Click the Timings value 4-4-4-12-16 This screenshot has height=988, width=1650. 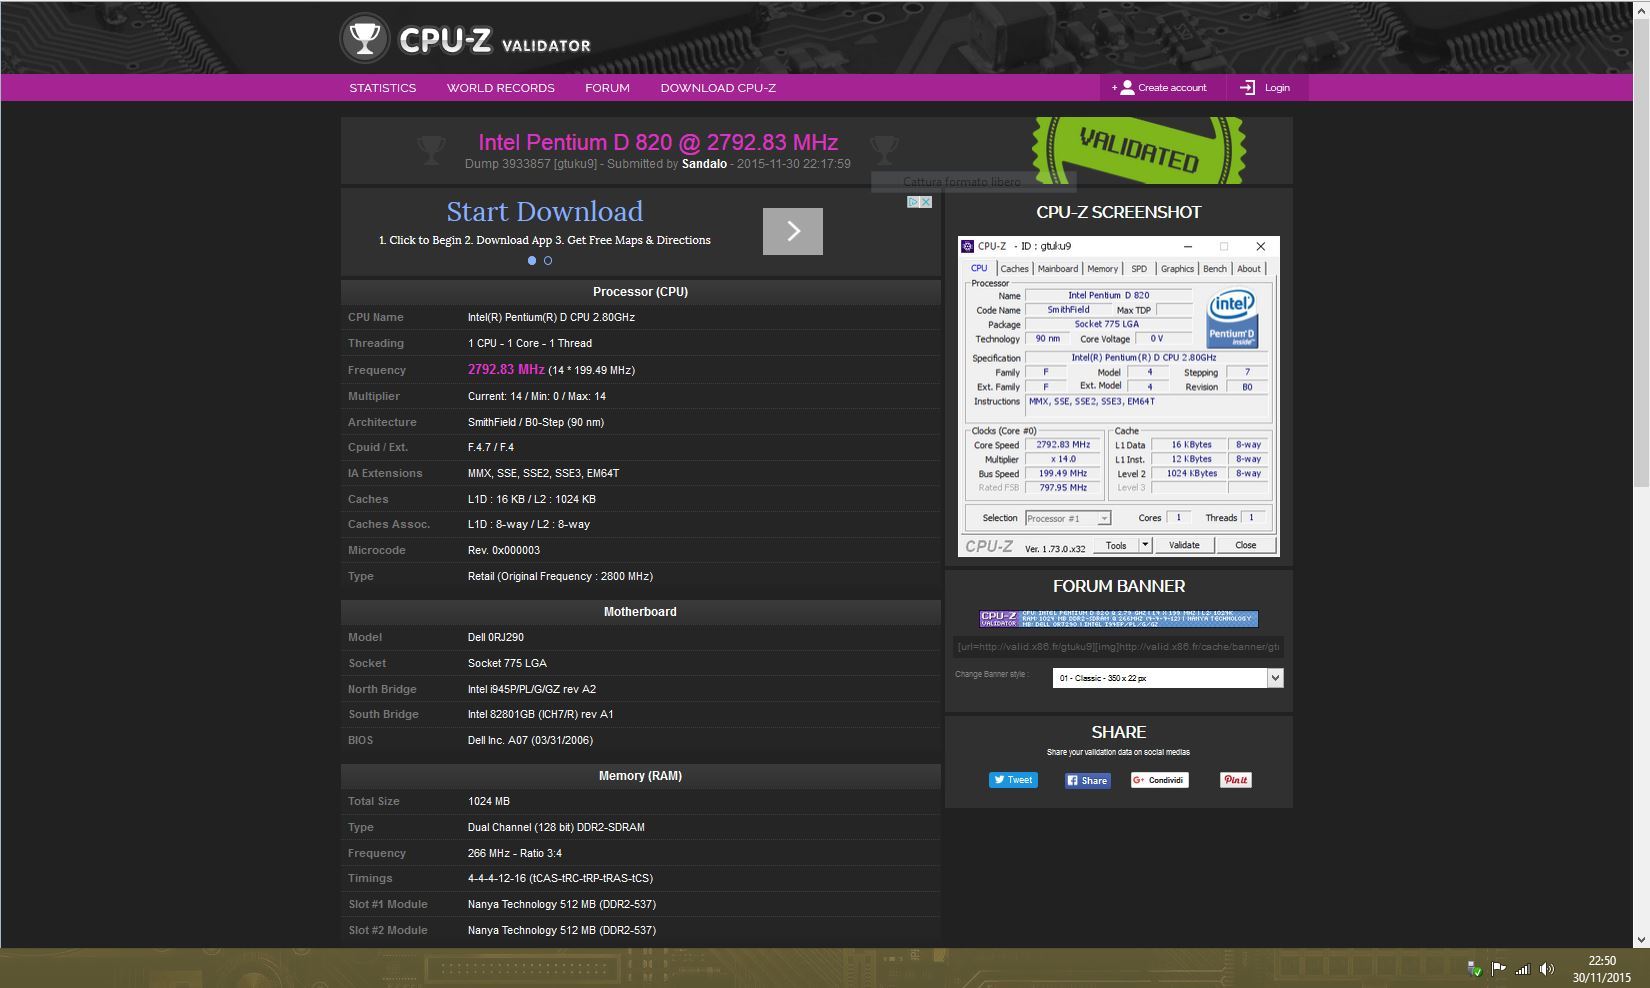pyautogui.click(x=560, y=879)
